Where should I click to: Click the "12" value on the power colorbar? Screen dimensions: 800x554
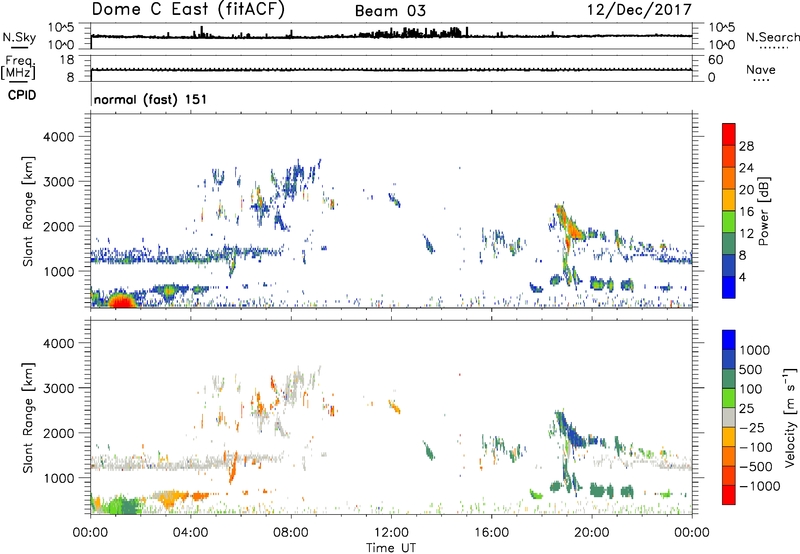pos(746,234)
